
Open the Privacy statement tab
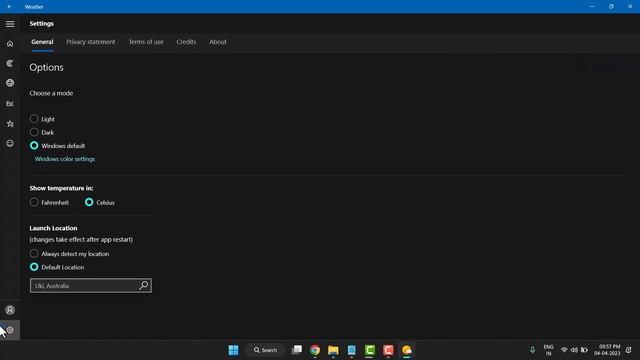[91, 42]
